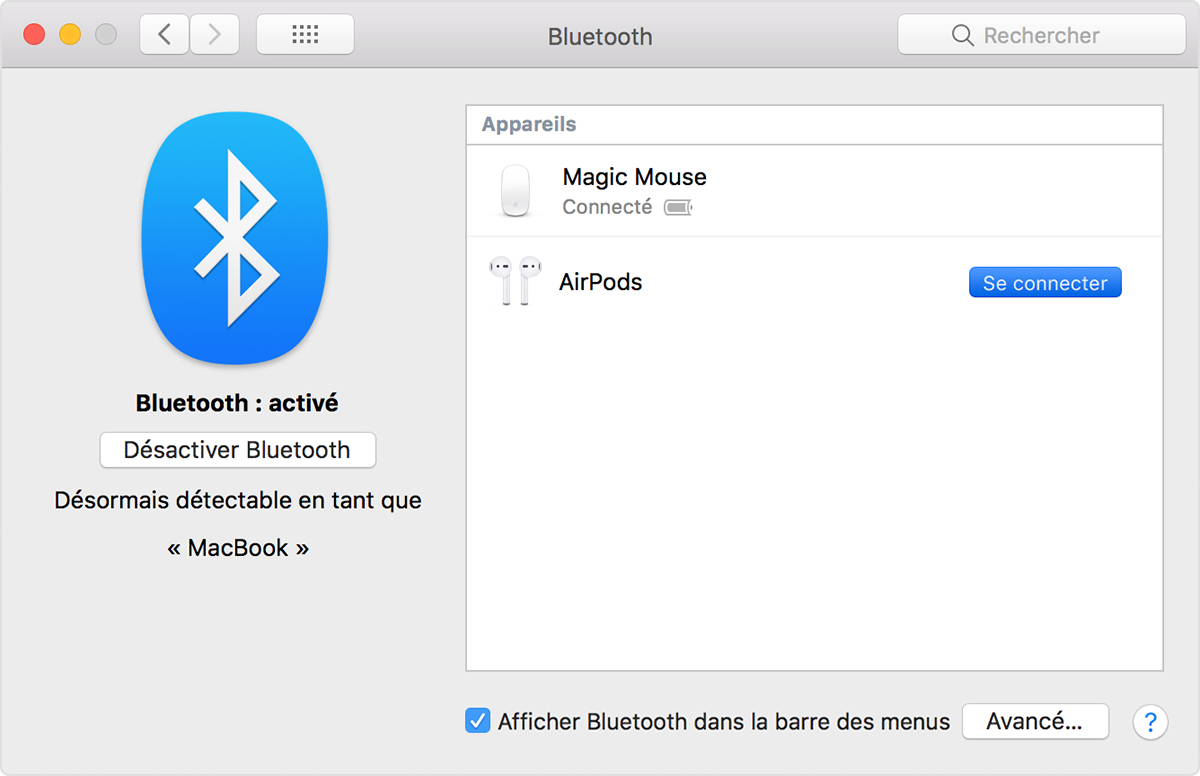Show all preferences via grid icon
Image resolution: width=1200 pixels, height=776 pixels.
pos(305,35)
